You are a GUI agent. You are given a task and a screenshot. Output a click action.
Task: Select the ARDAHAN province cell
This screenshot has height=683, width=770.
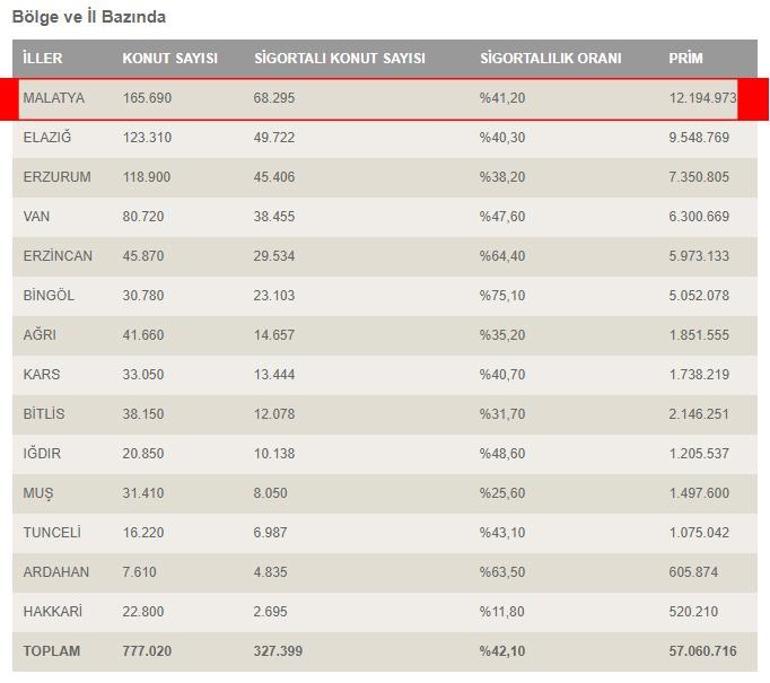click(56, 572)
